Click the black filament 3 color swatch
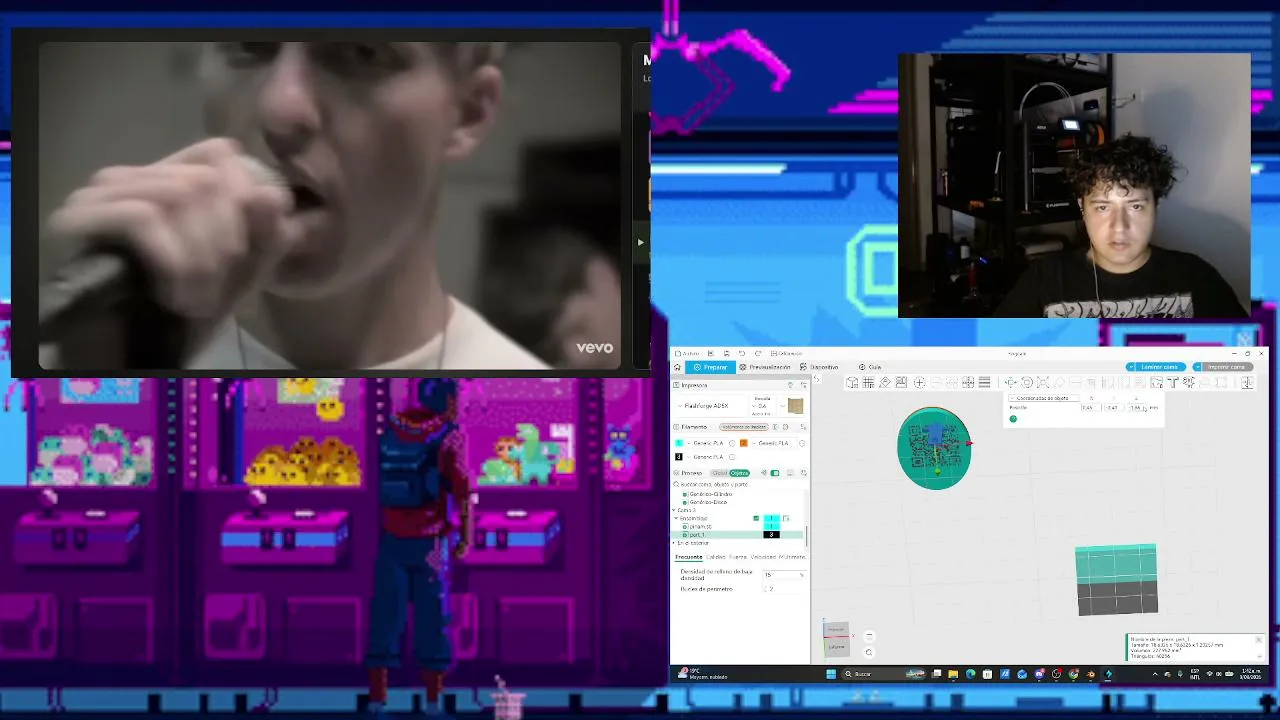 pyautogui.click(x=679, y=457)
